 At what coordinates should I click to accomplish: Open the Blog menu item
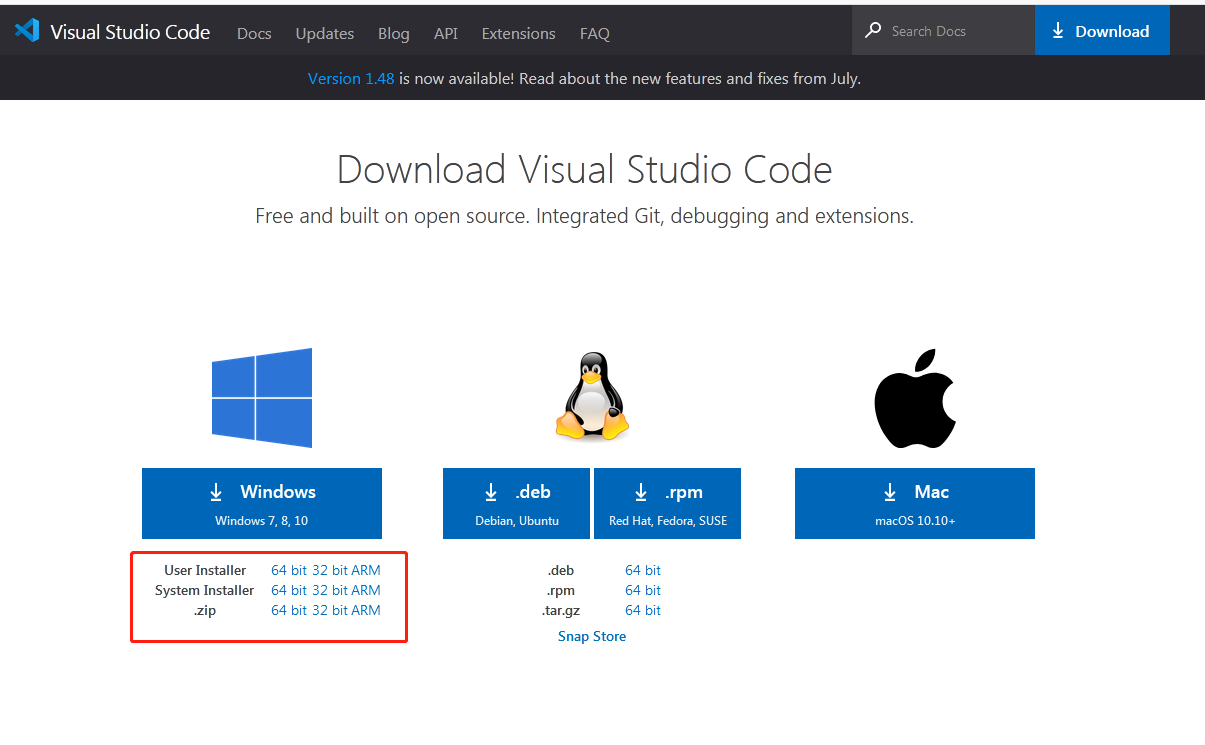[x=394, y=33]
